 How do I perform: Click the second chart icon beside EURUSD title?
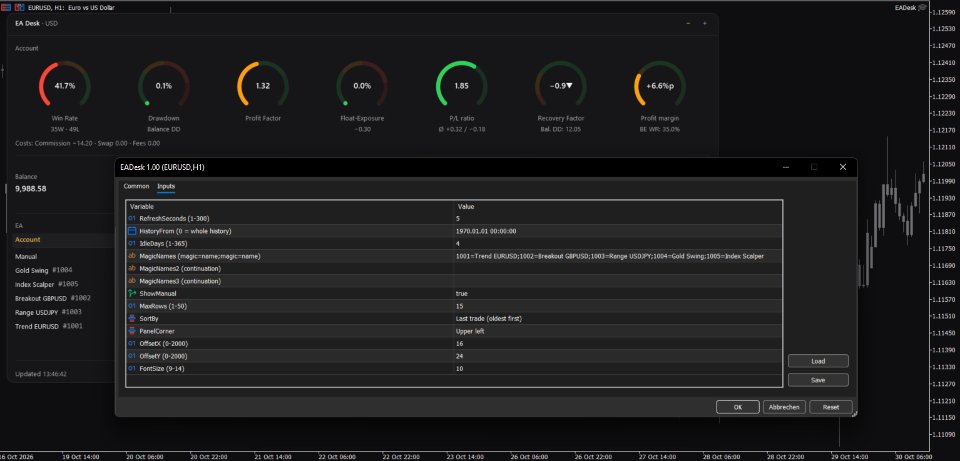point(19,7)
